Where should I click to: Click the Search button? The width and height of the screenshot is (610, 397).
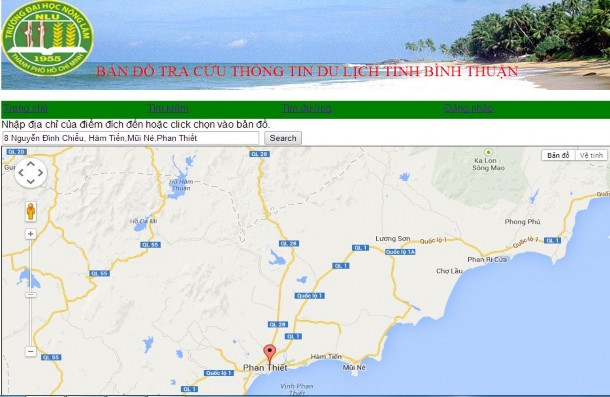click(x=283, y=138)
